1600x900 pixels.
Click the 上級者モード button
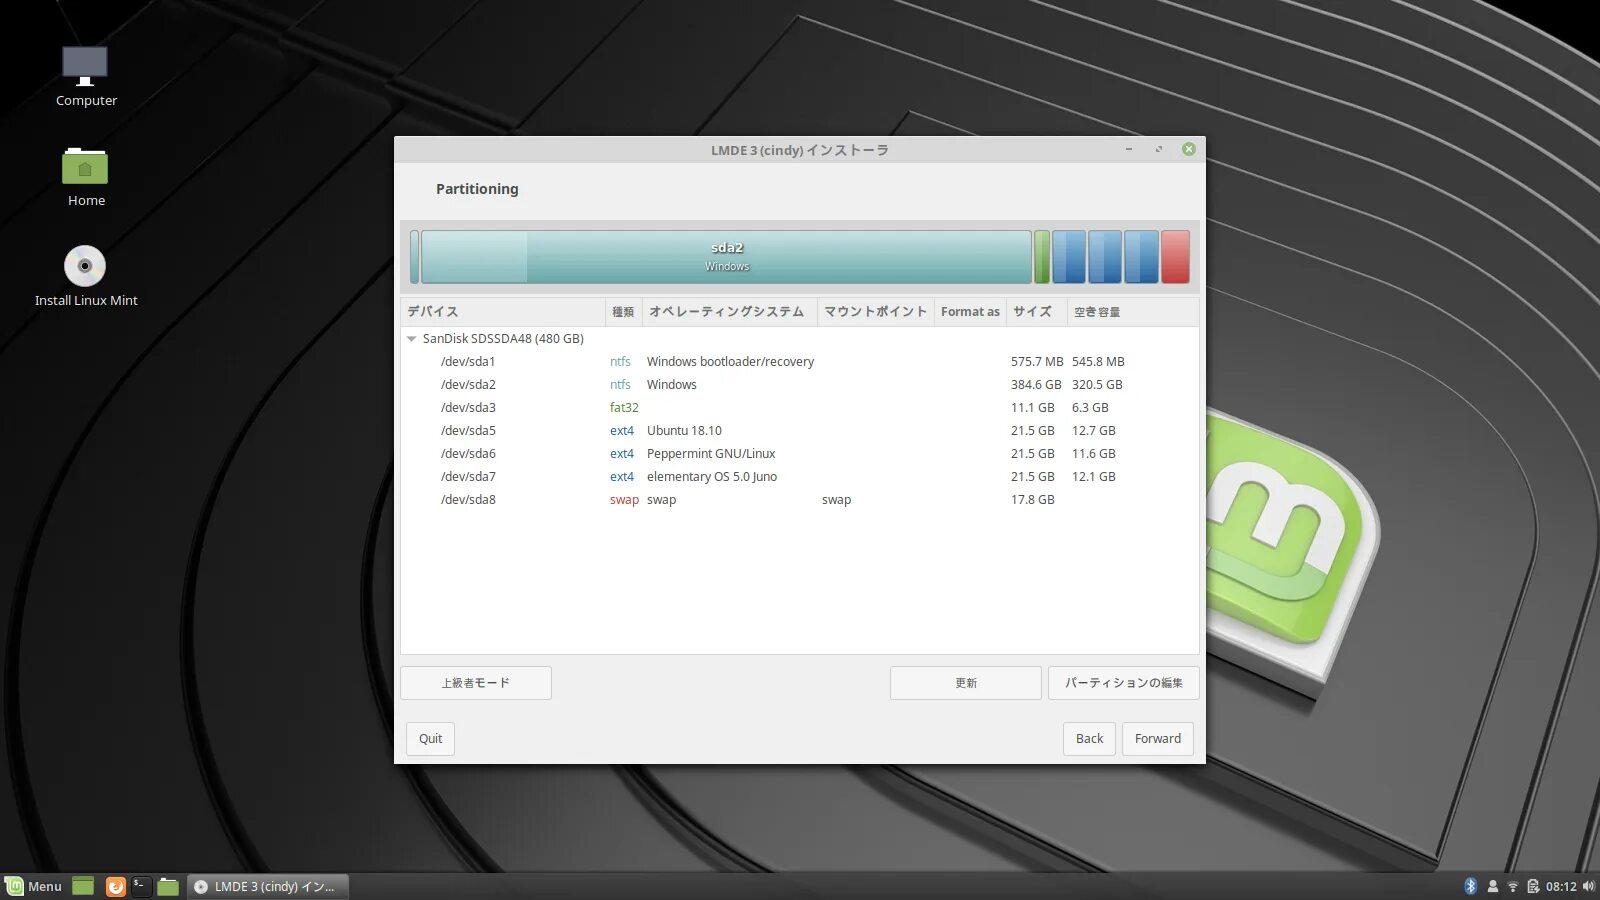476,683
